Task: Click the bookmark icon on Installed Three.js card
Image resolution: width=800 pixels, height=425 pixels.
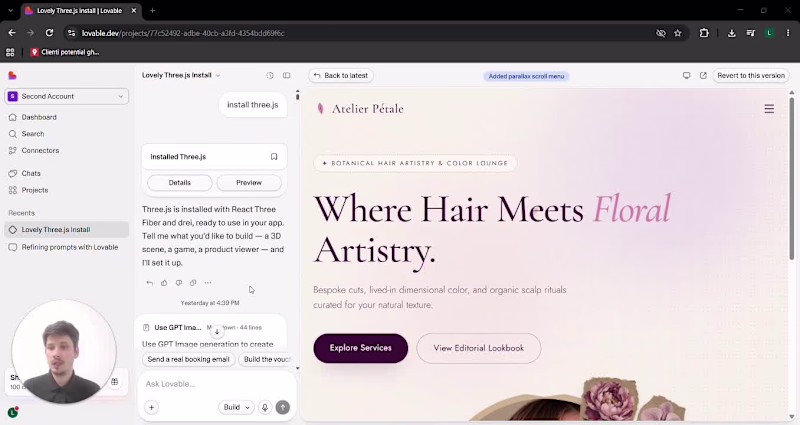Action: click(x=274, y=157)
